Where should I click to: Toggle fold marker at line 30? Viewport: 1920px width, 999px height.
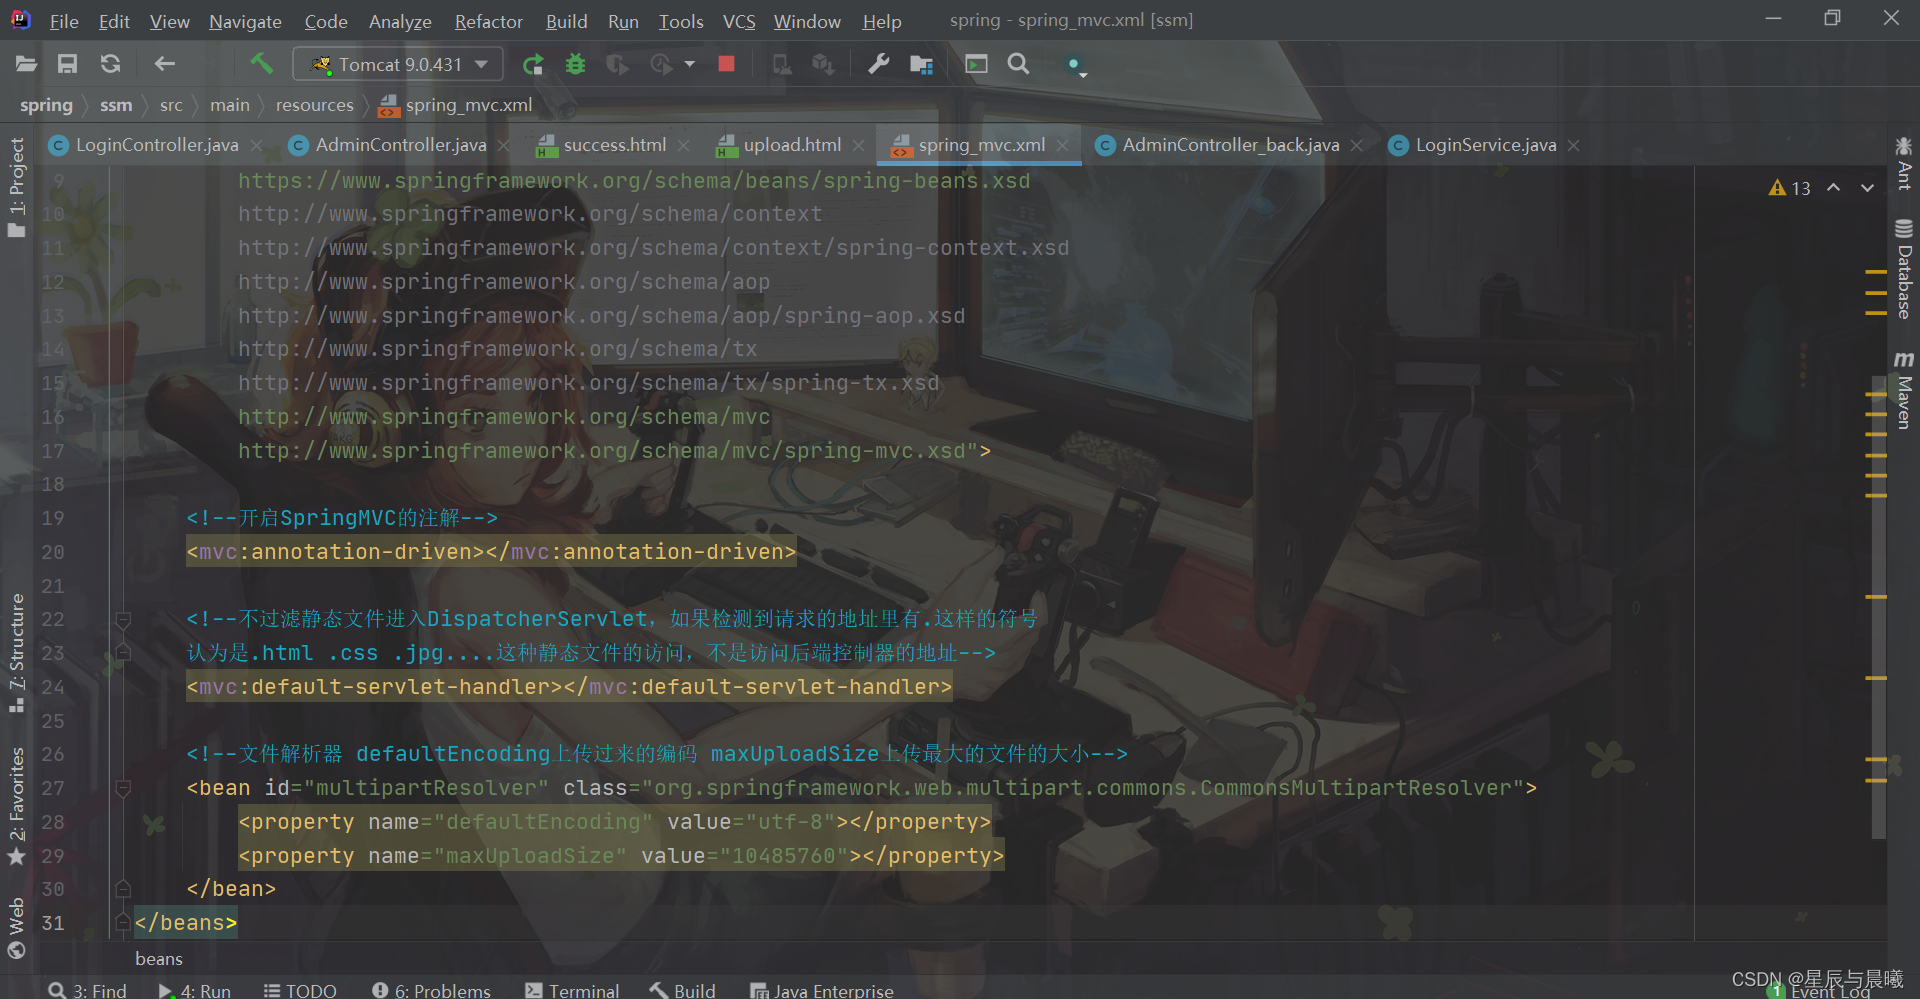[123, 889]
